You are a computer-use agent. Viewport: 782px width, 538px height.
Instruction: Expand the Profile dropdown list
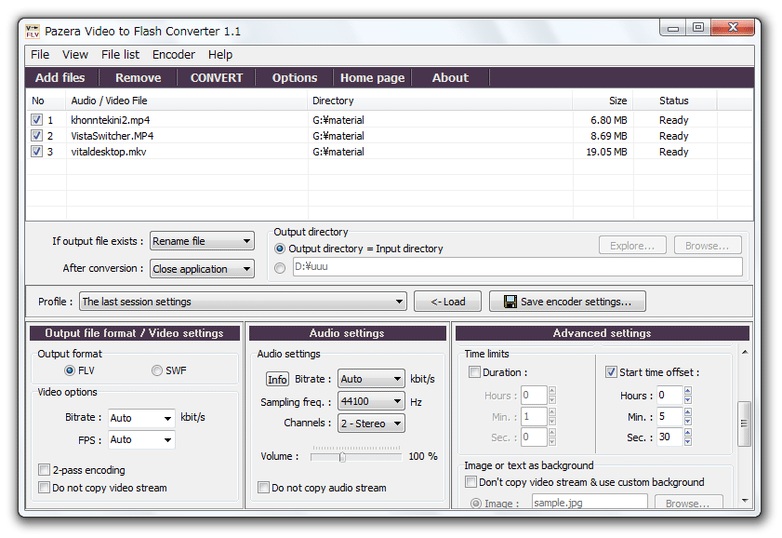[x=243, y=302]
